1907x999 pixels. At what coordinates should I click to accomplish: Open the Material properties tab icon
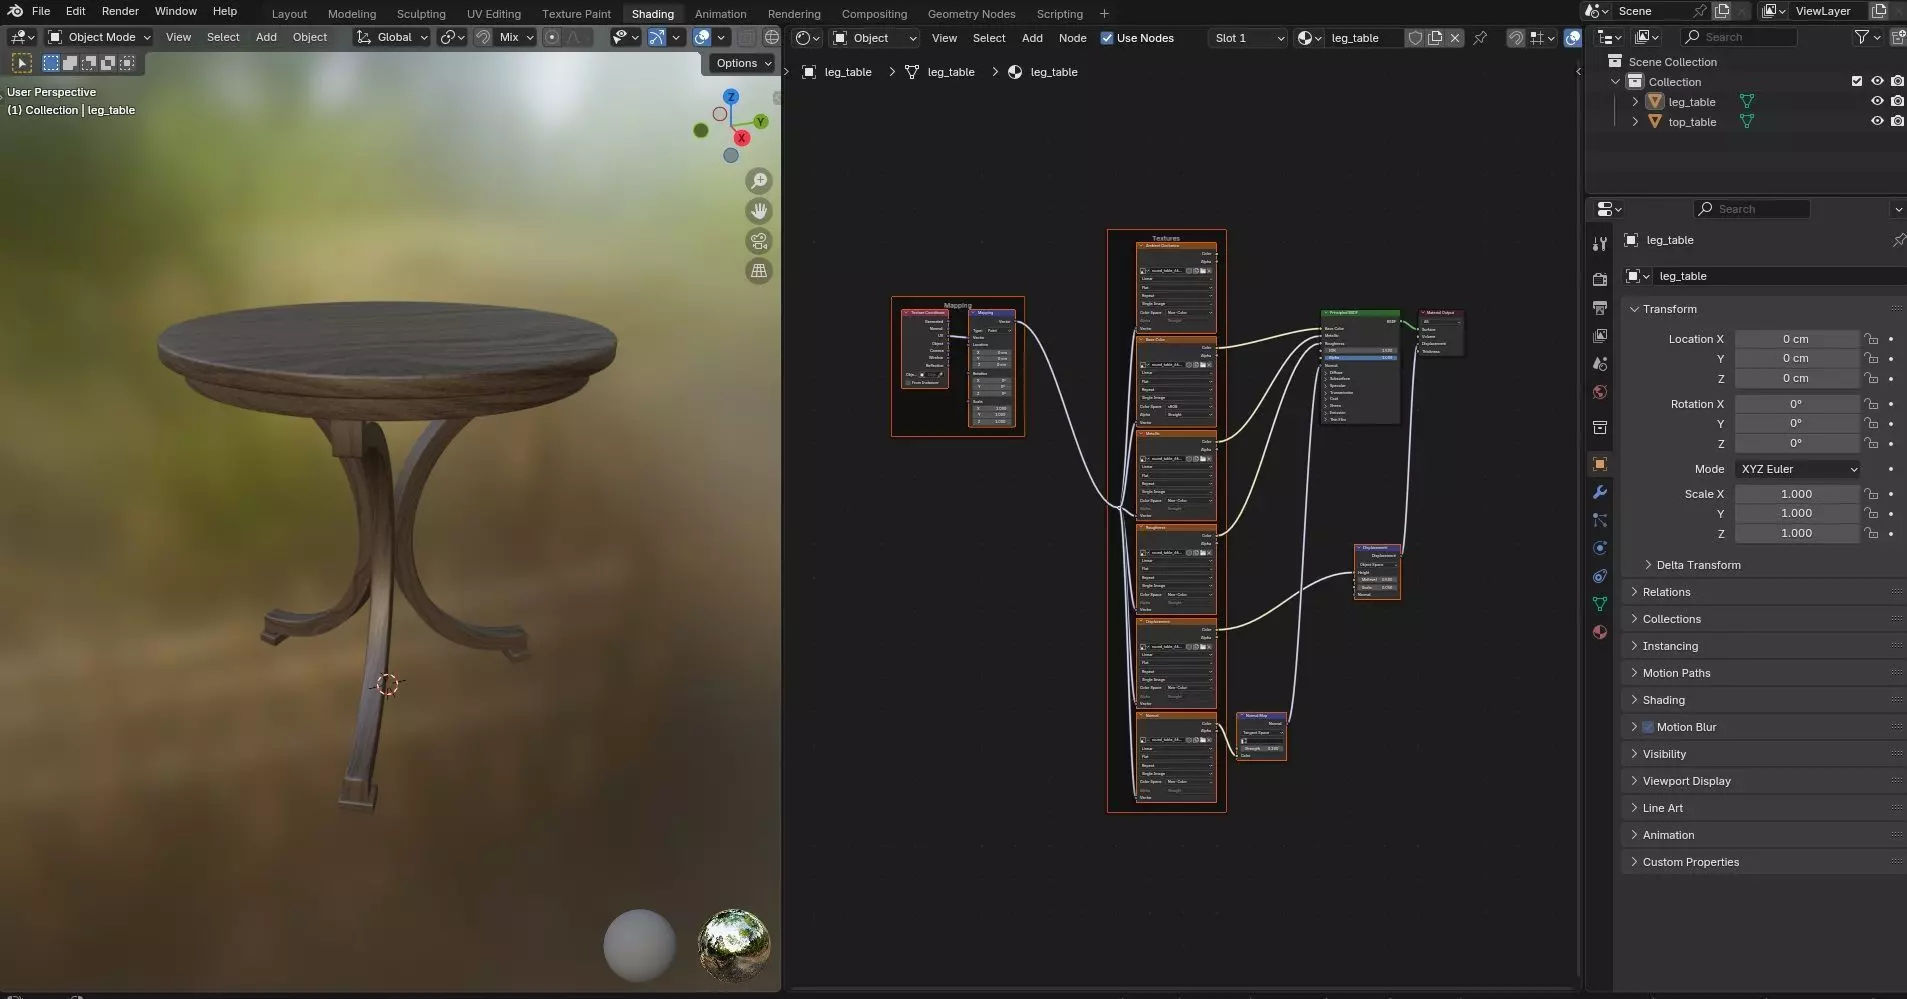click(x=1600, y=632)
